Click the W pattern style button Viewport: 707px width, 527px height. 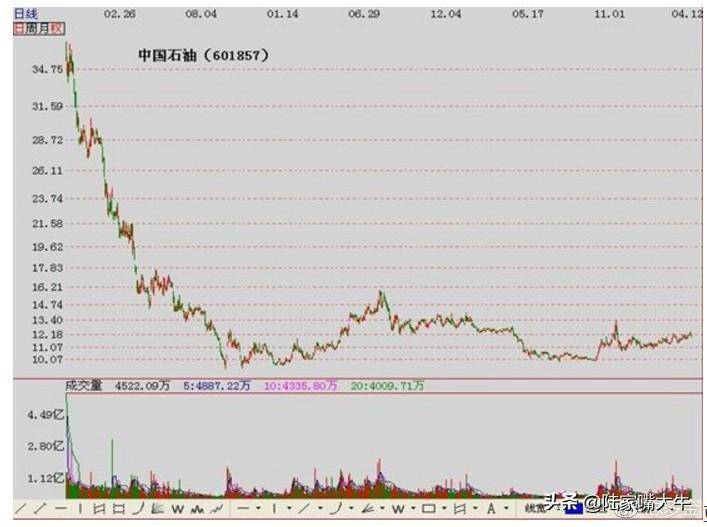coord(398,509)
